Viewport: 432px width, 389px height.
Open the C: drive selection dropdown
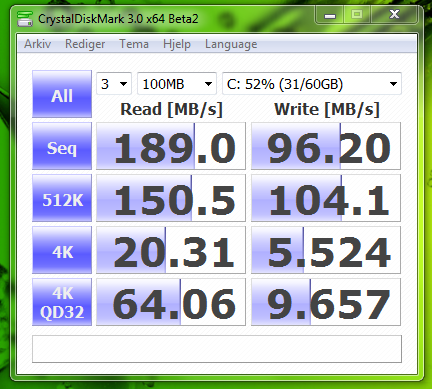click(312, 84)
